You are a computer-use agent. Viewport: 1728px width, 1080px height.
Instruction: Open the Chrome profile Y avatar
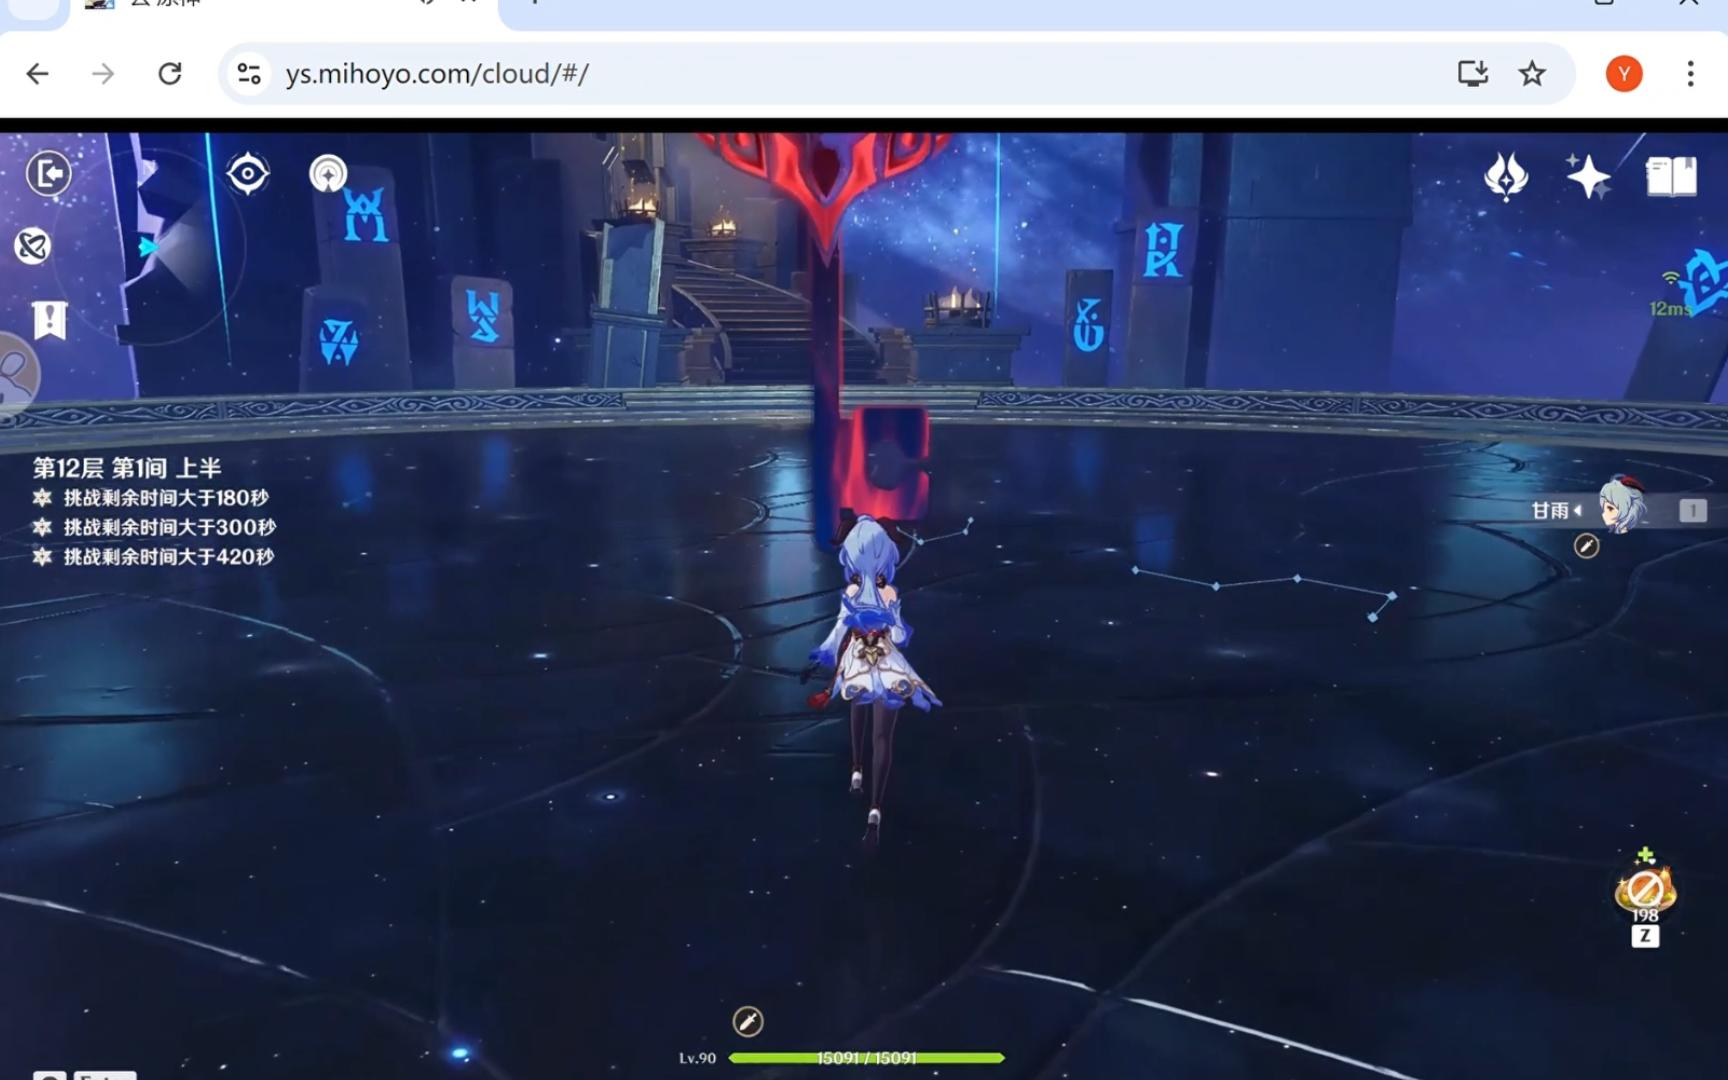1624,73
